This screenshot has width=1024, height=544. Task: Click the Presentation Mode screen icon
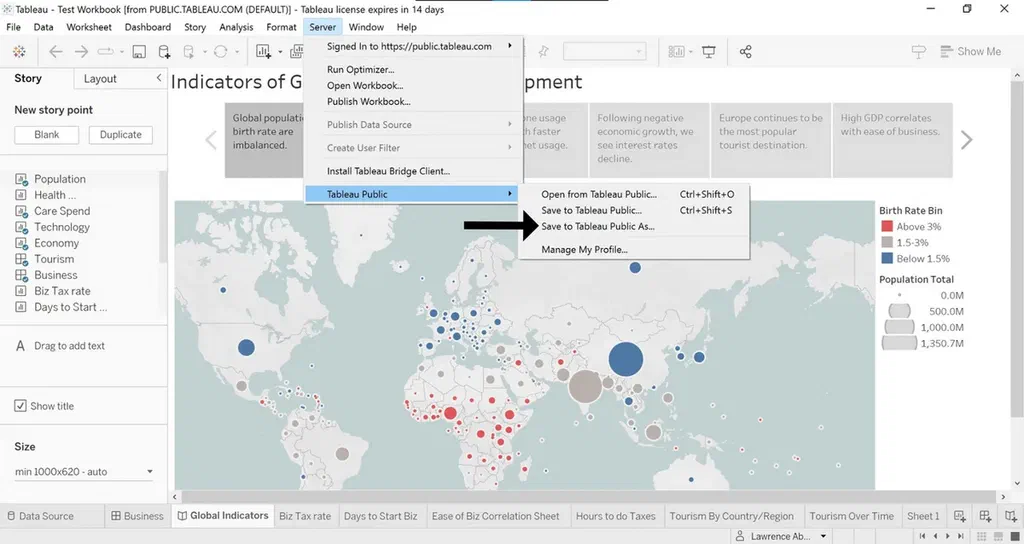[709, 52]
